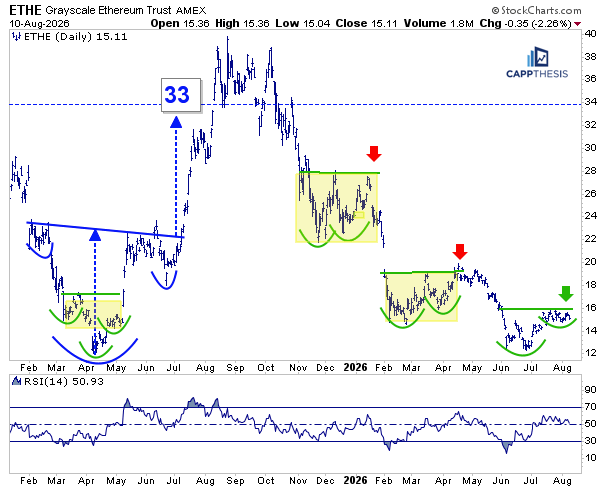Click the 33 price target label box
603x488 pixels.
[181, 95]
